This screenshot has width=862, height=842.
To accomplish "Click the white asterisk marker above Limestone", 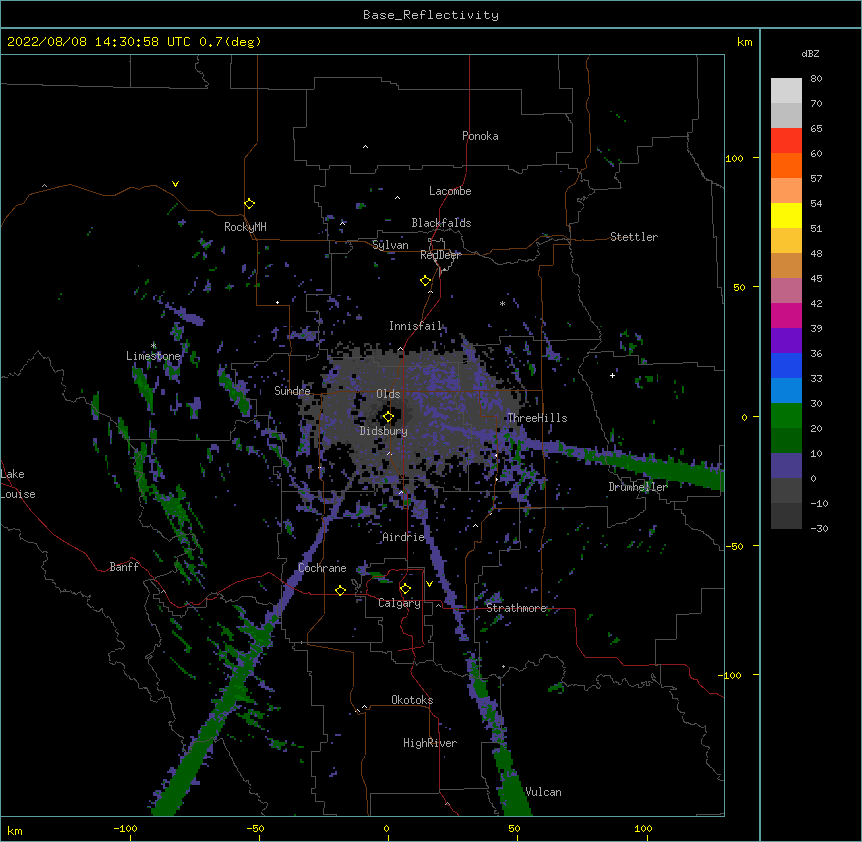I will (x=153, y=345).
